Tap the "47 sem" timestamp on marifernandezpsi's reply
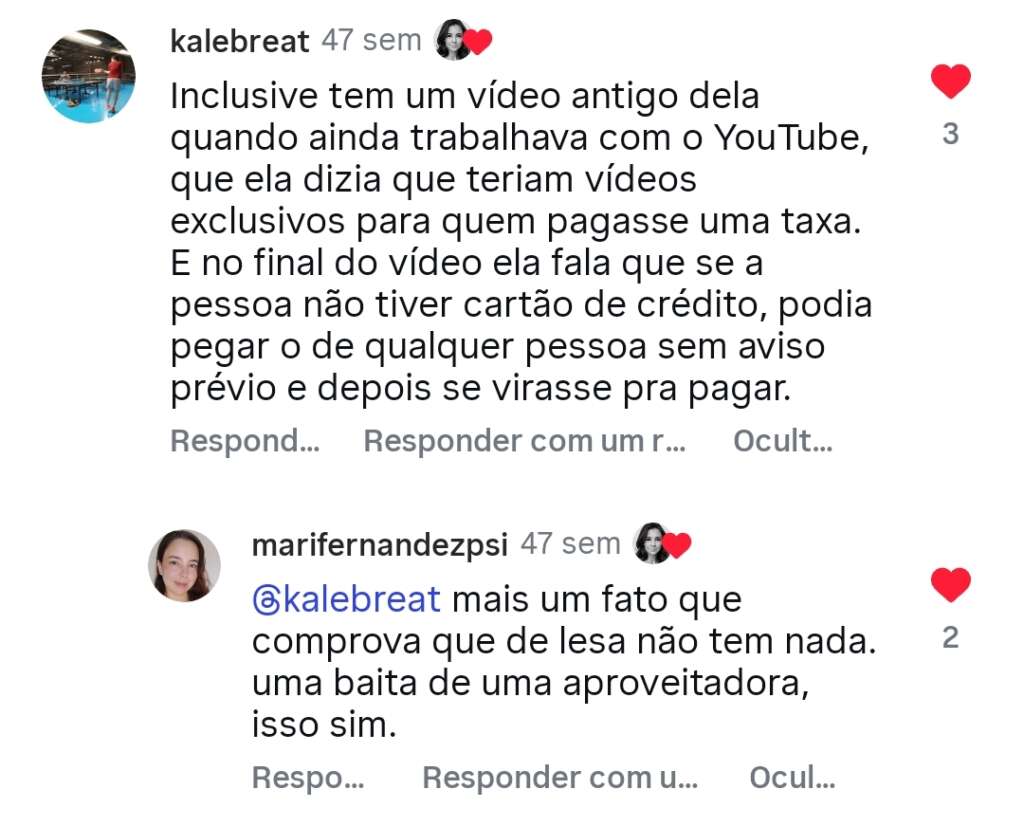 [570, 543]
